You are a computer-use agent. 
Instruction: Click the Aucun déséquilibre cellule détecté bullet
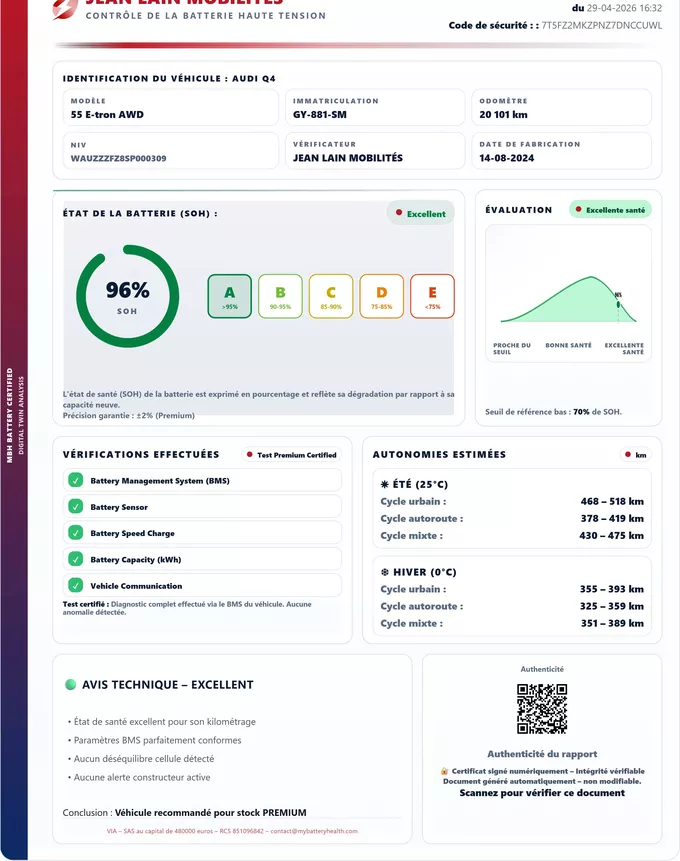(x=141, y=759)
